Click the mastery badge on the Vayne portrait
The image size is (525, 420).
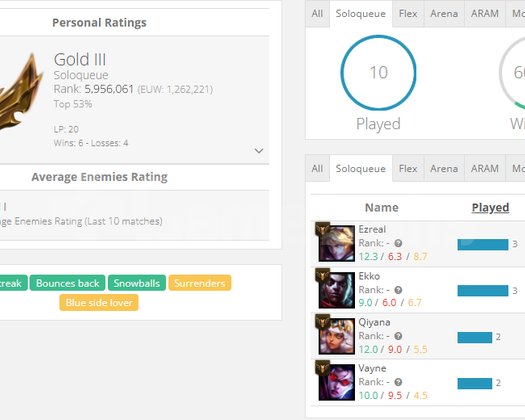tap(322, 368)
